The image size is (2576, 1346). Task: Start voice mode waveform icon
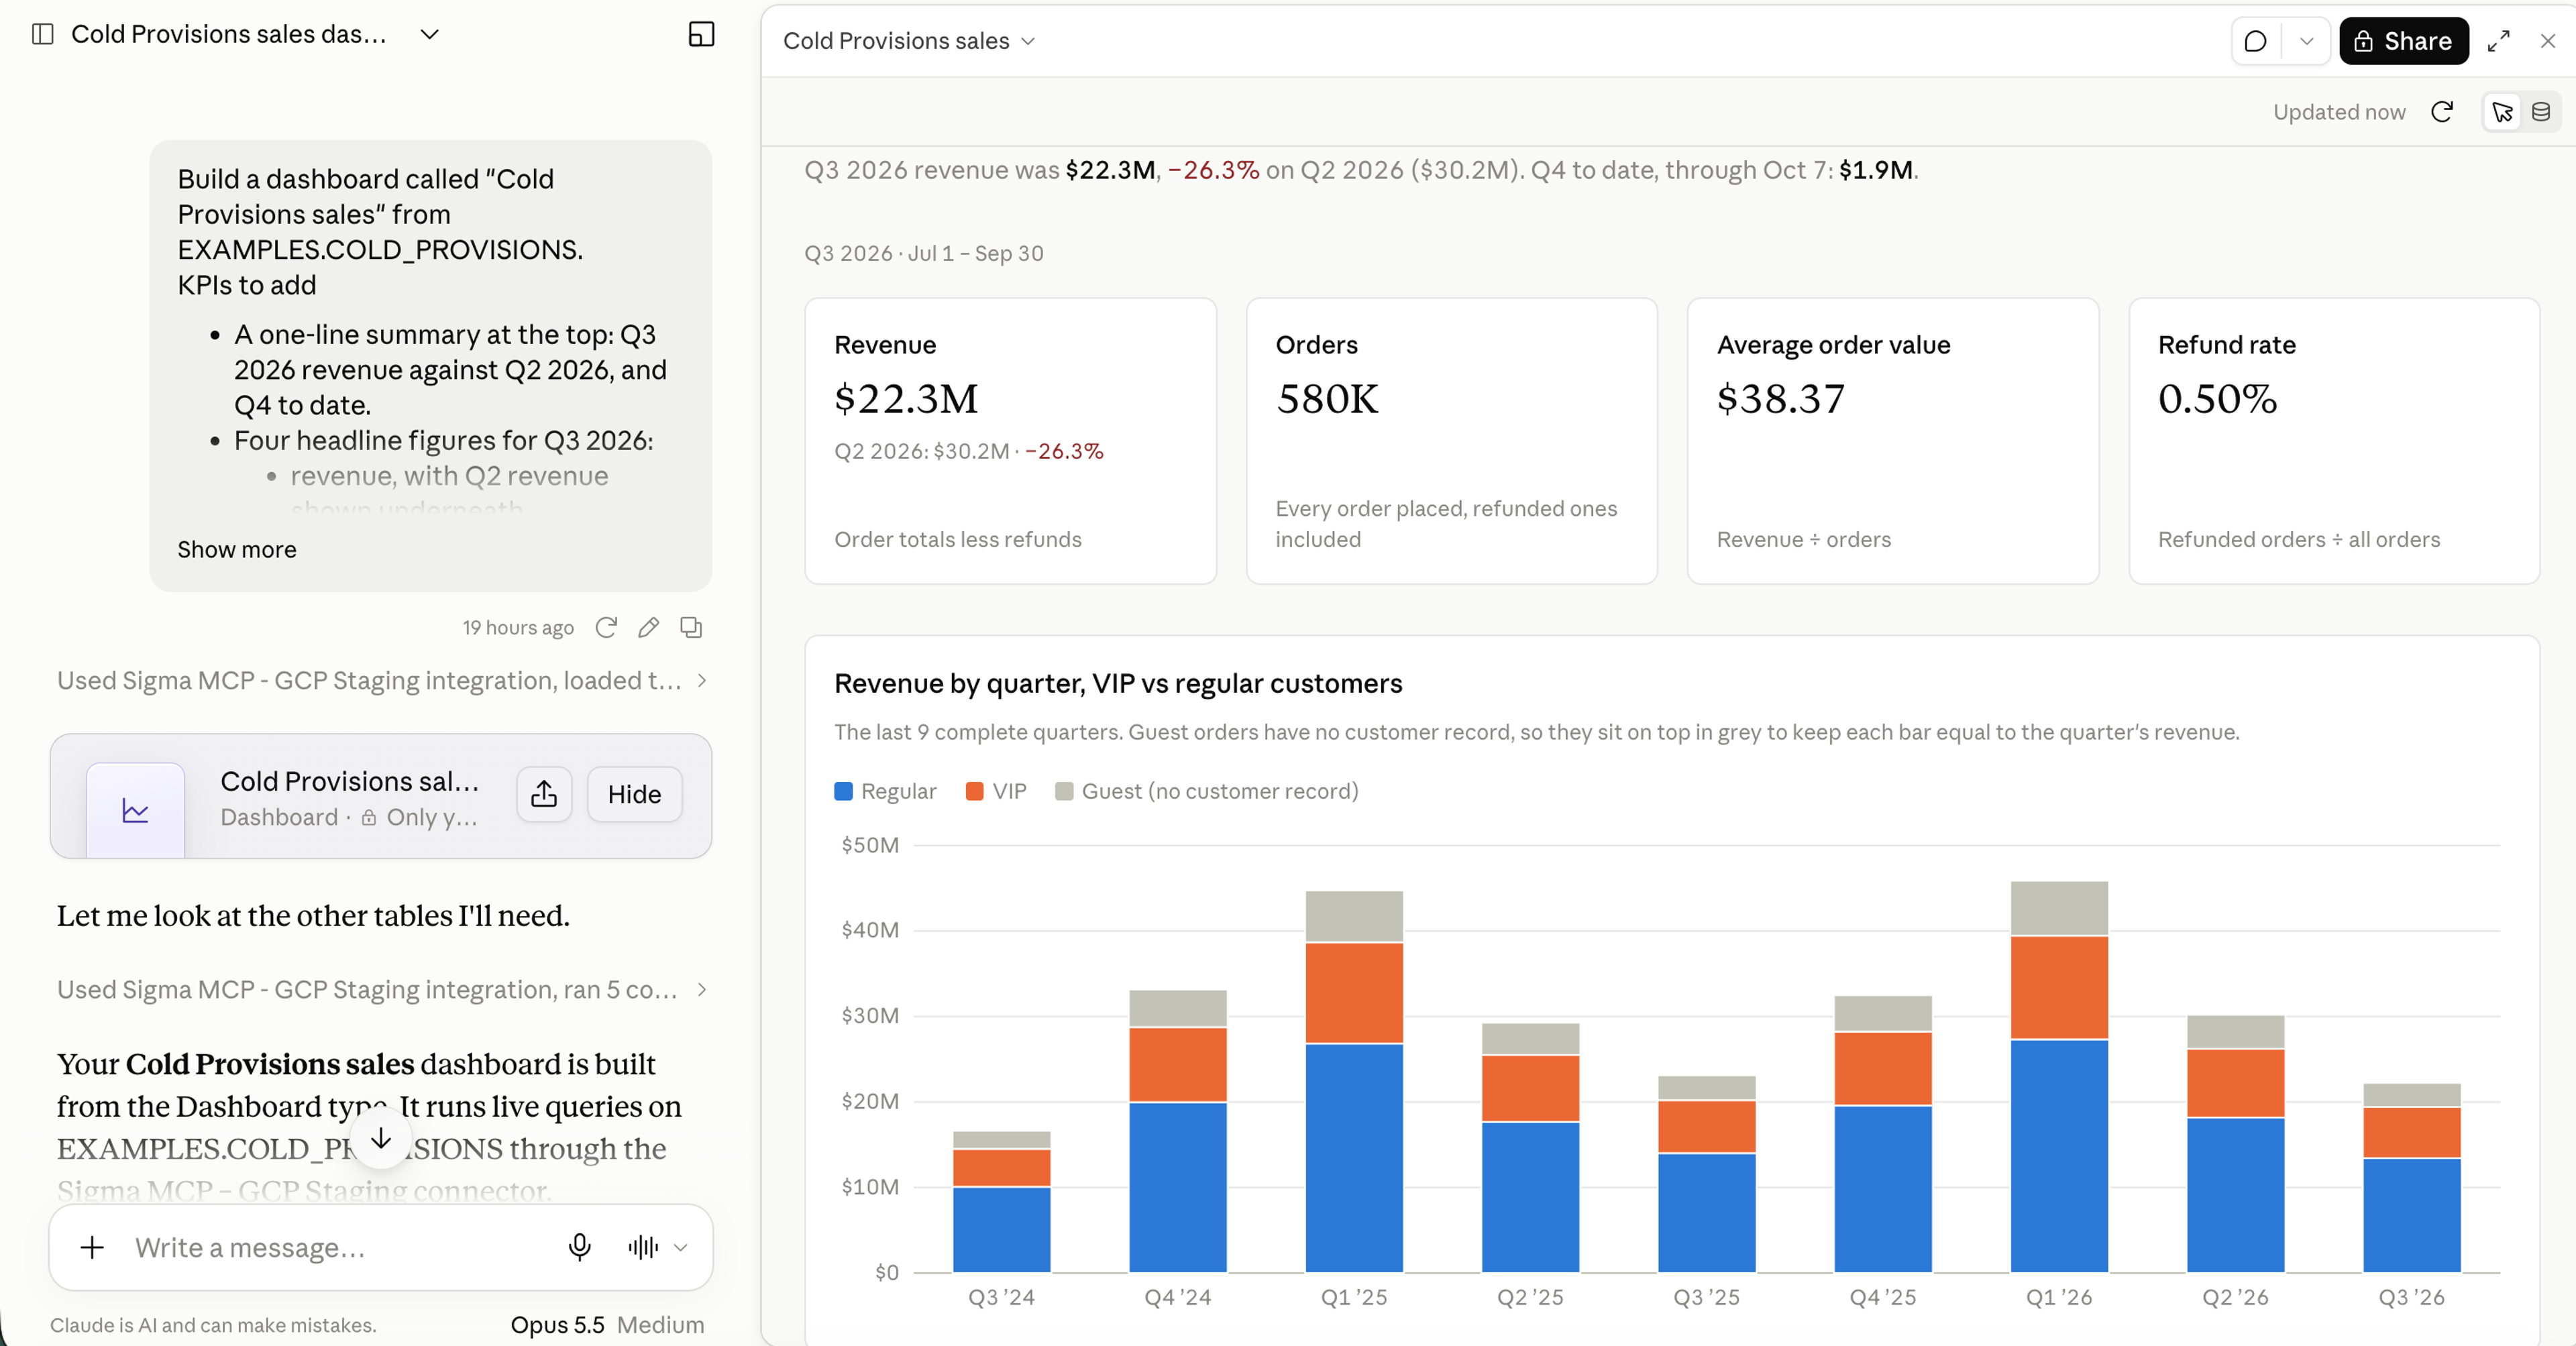[x=643, y=1247]
